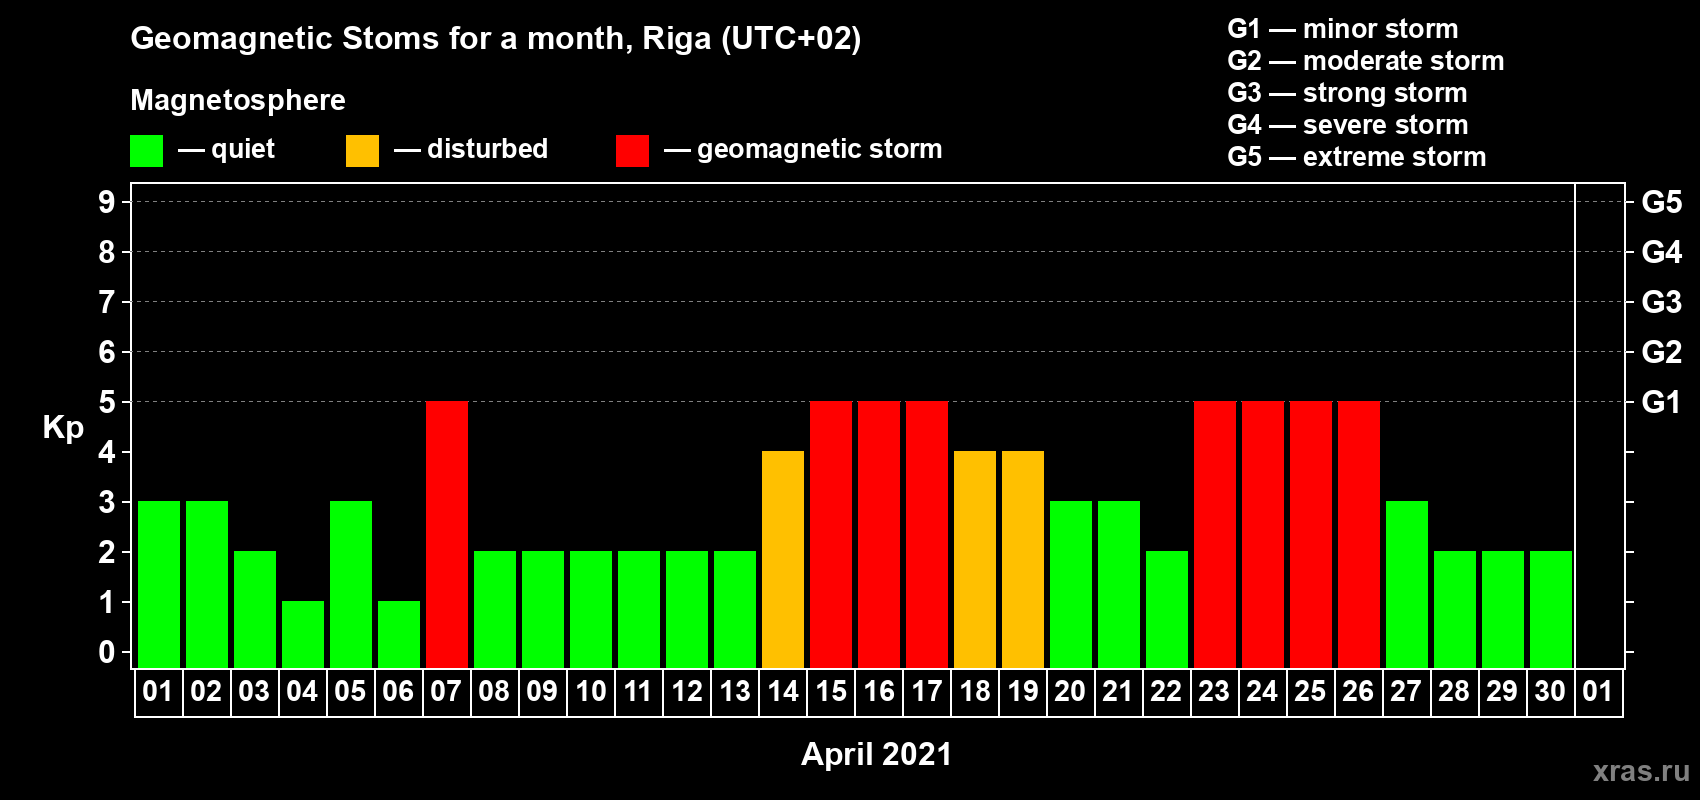1700x800 pixels.
Task: Click the red bar for day 15
Action: click(x=831, y=535)
